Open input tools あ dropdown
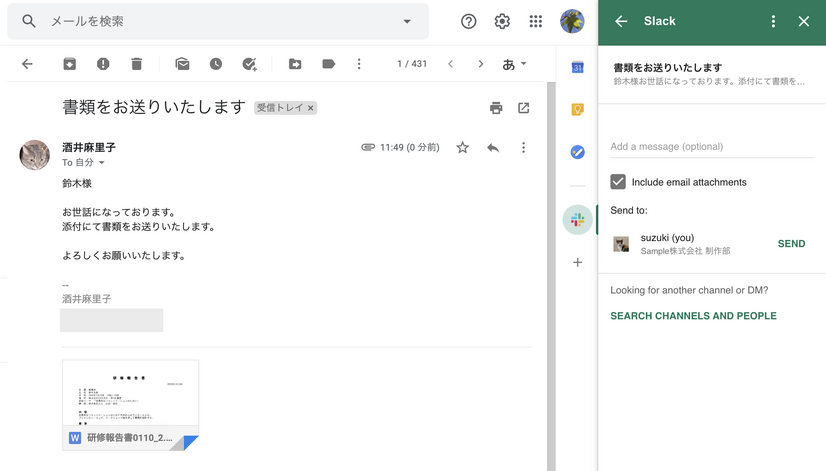826x471 pixels. tap(514, 64)
